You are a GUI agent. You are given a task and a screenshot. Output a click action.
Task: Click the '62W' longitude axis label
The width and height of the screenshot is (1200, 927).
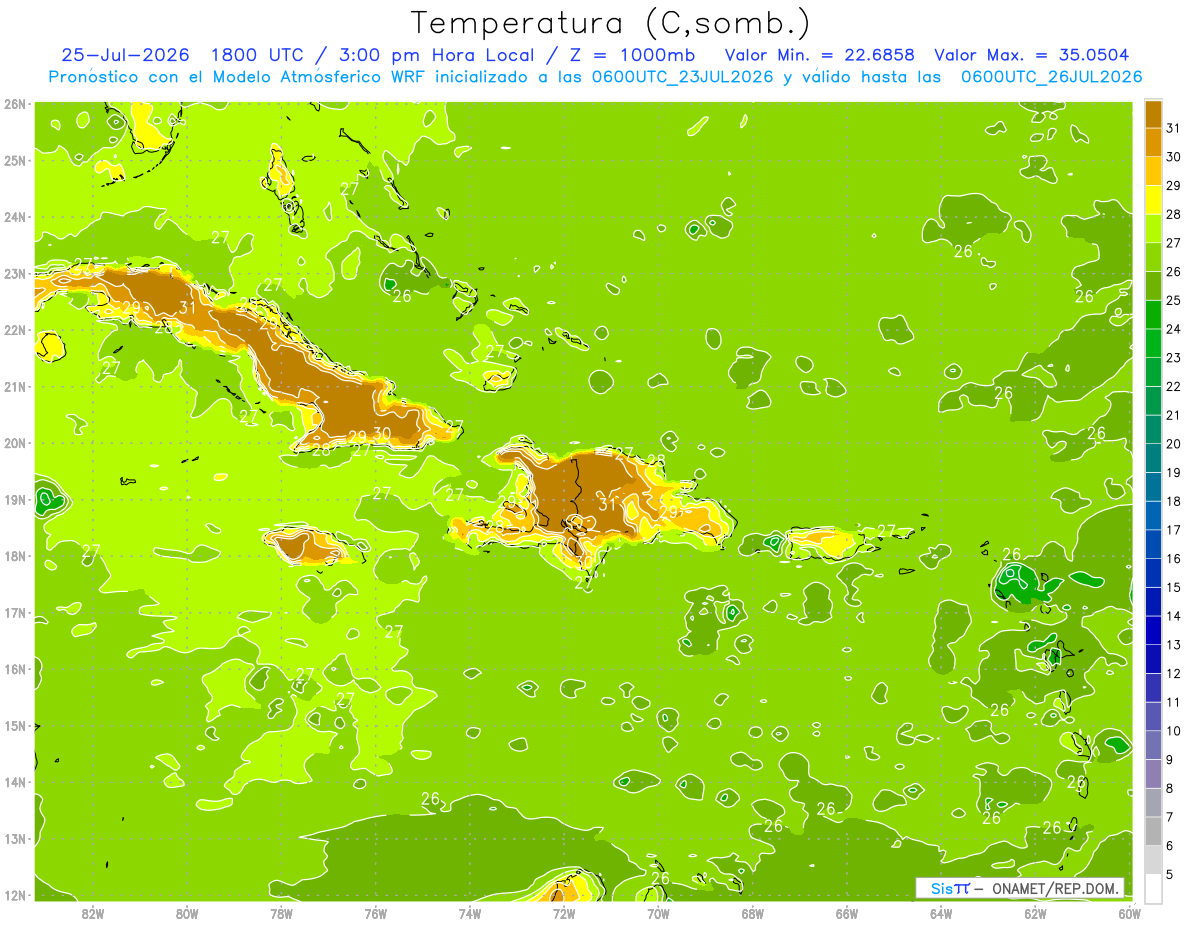1035,912
